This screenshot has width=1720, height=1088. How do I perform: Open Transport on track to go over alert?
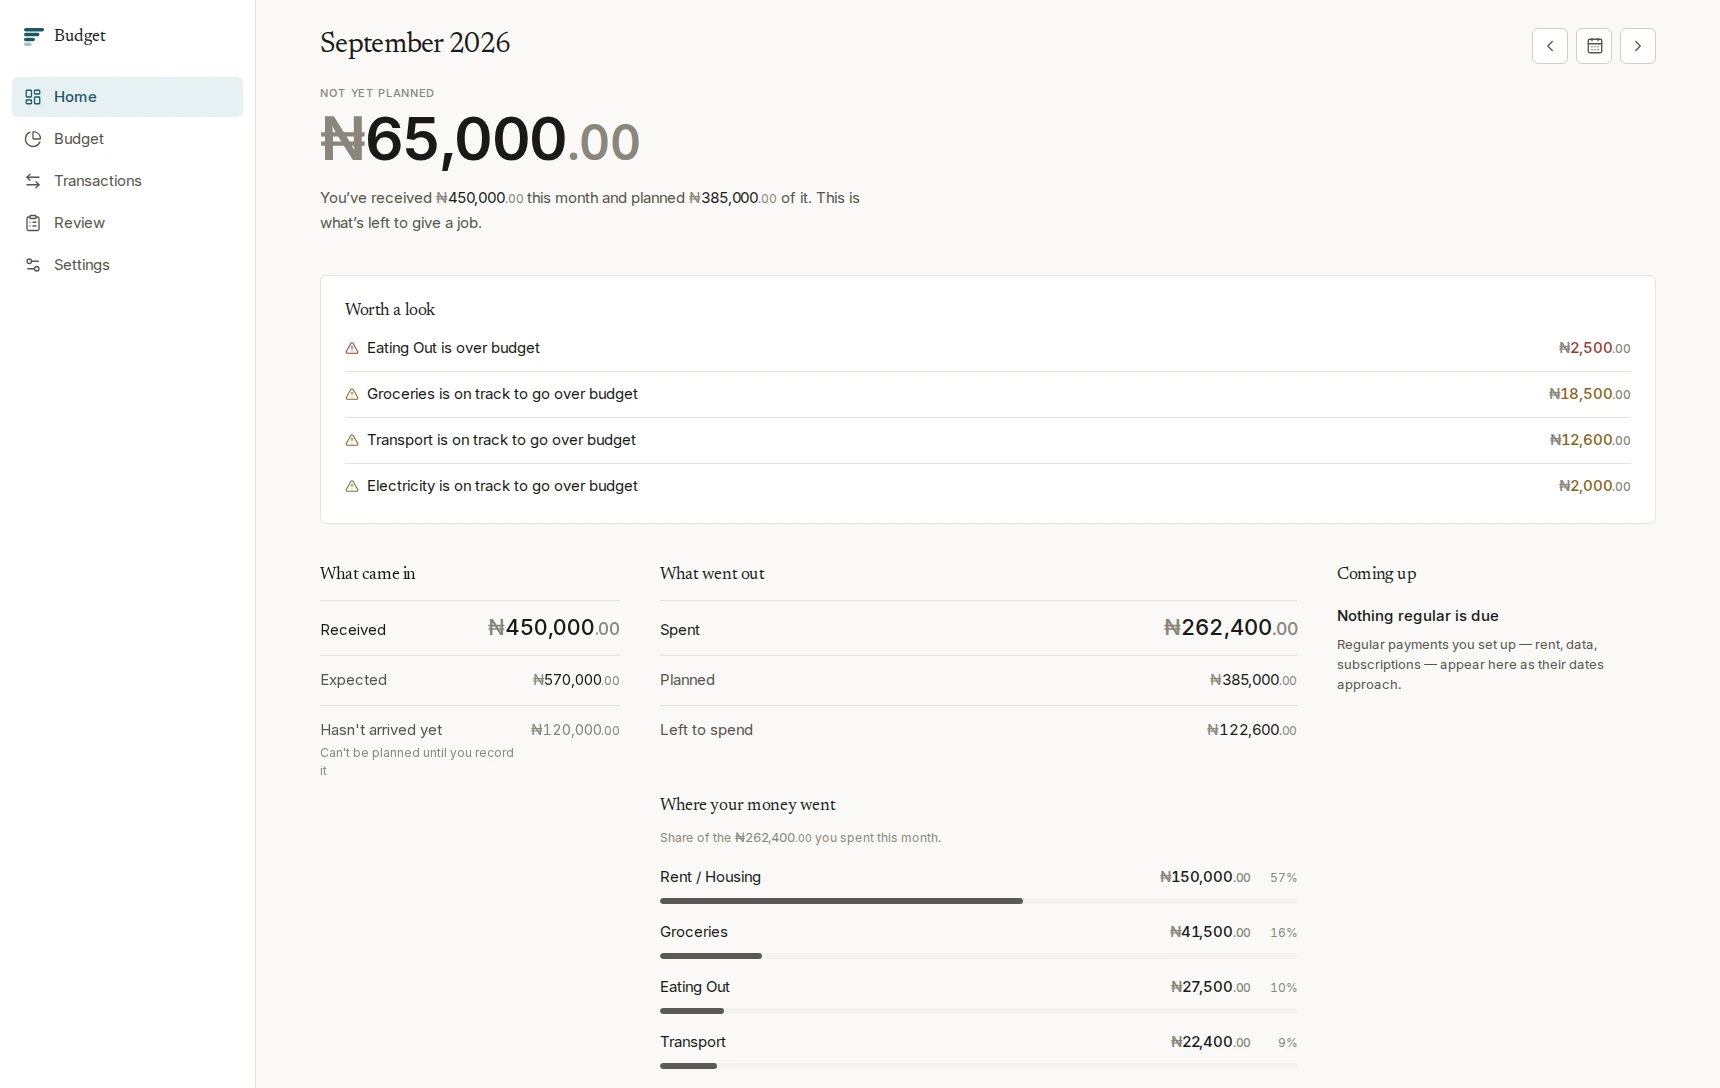pos(988,440)
